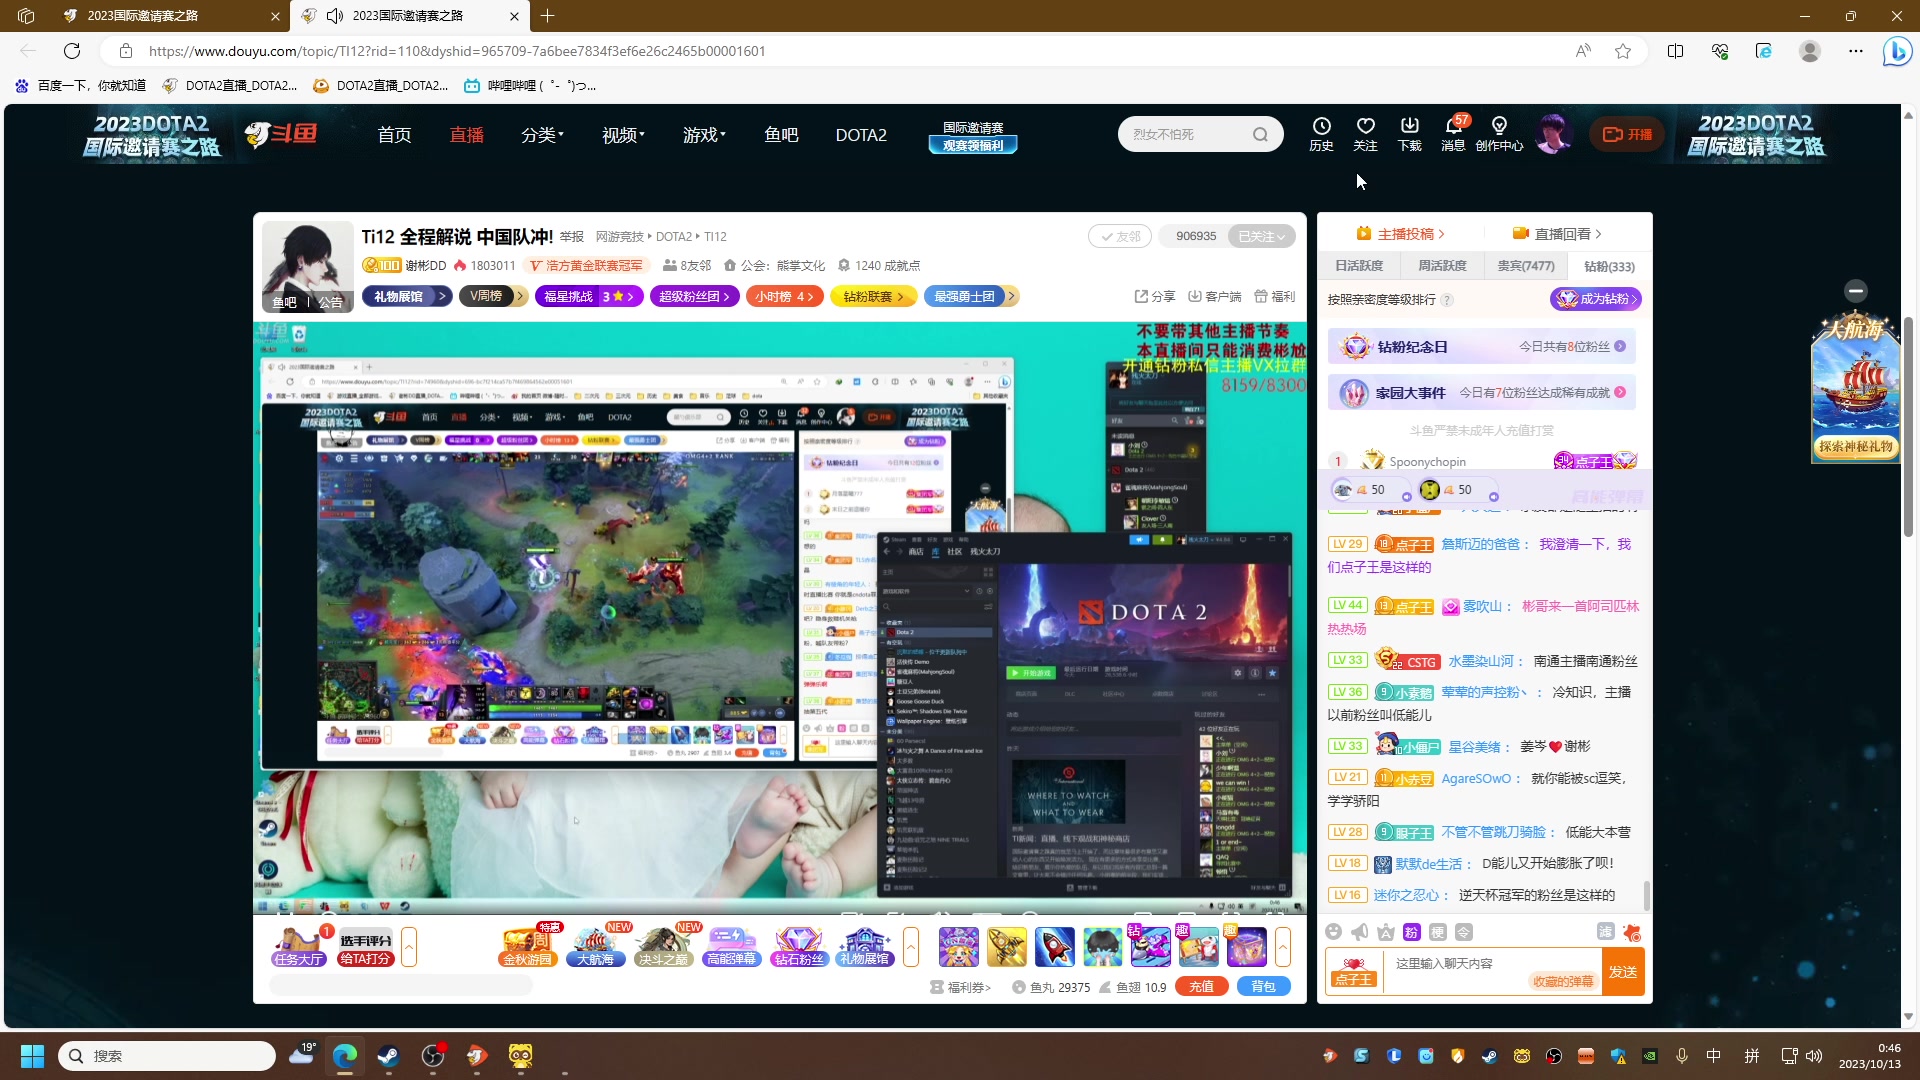Switch to the 周活跃度 tab

pos(1442,266)
